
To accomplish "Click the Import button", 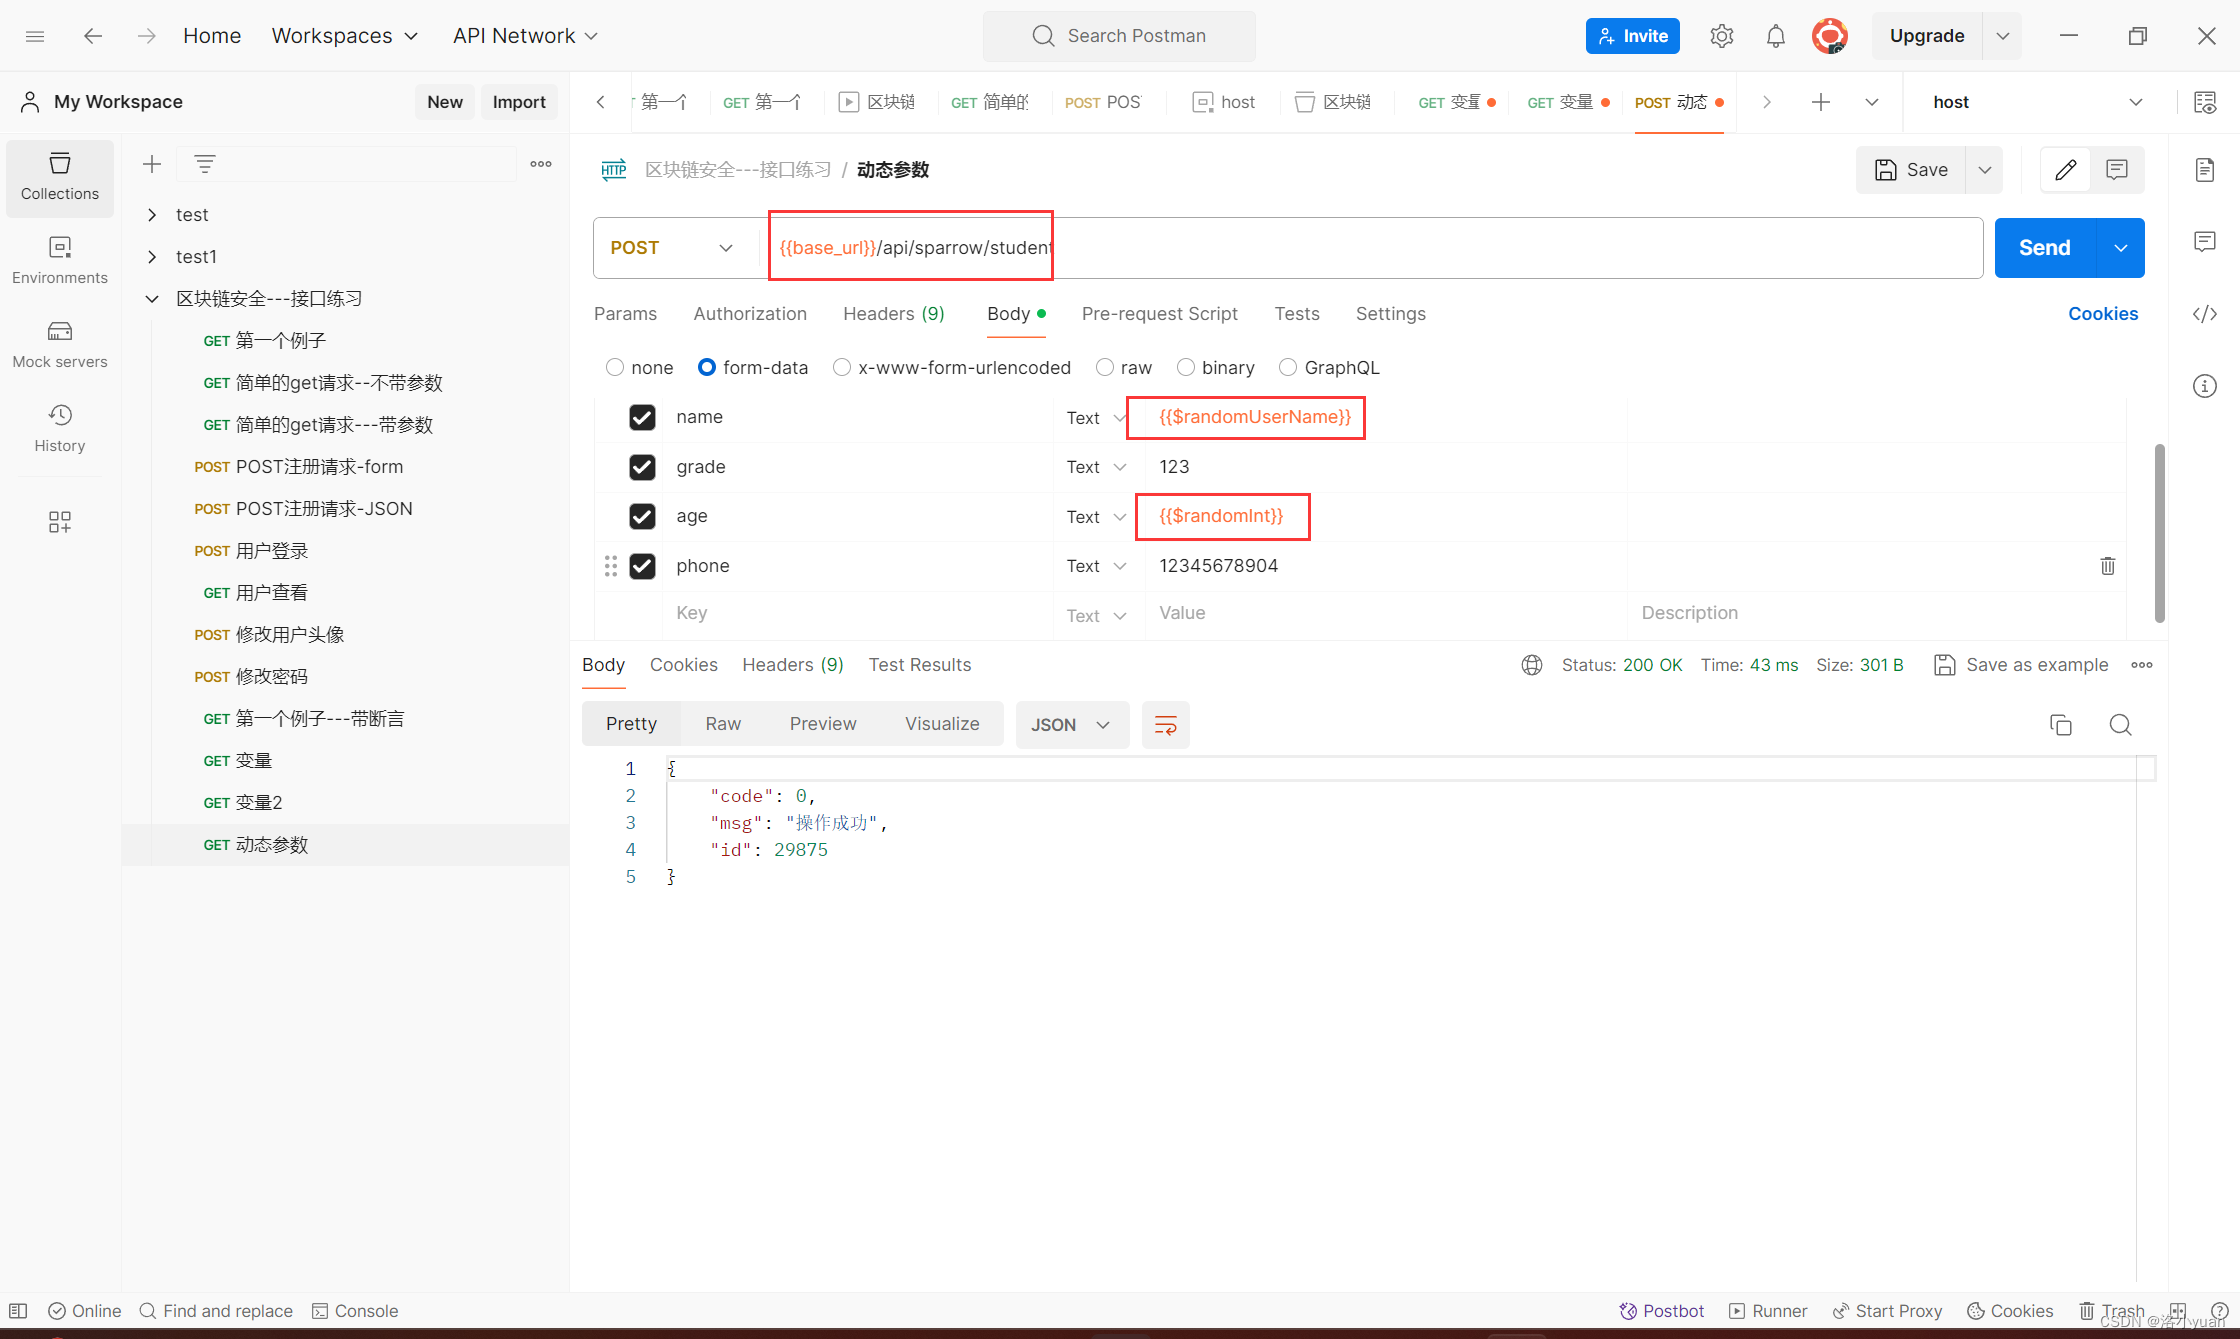I will pyautogui.click(x=519, y=102).
